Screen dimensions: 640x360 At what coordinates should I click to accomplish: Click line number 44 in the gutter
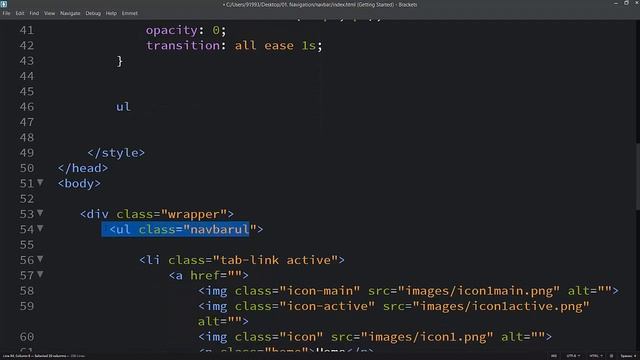[27, 76]
